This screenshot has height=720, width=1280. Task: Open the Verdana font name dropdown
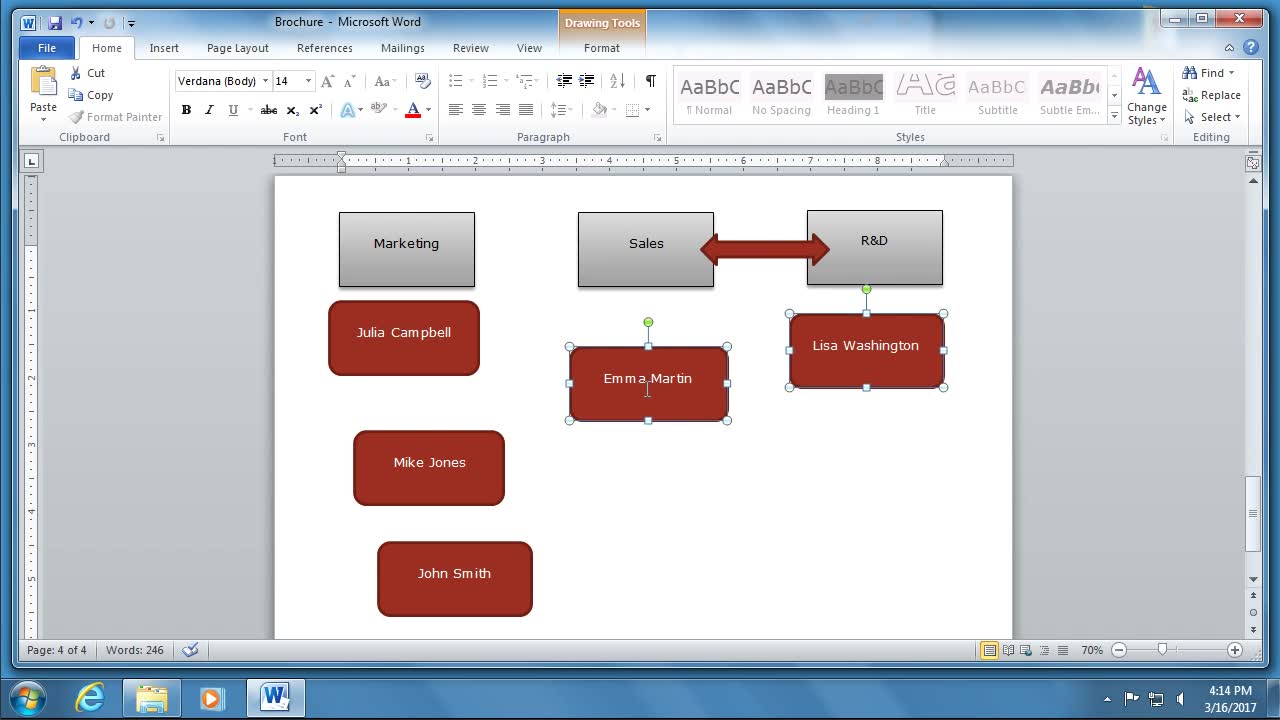pyautogui.click(x=266, y=81)
